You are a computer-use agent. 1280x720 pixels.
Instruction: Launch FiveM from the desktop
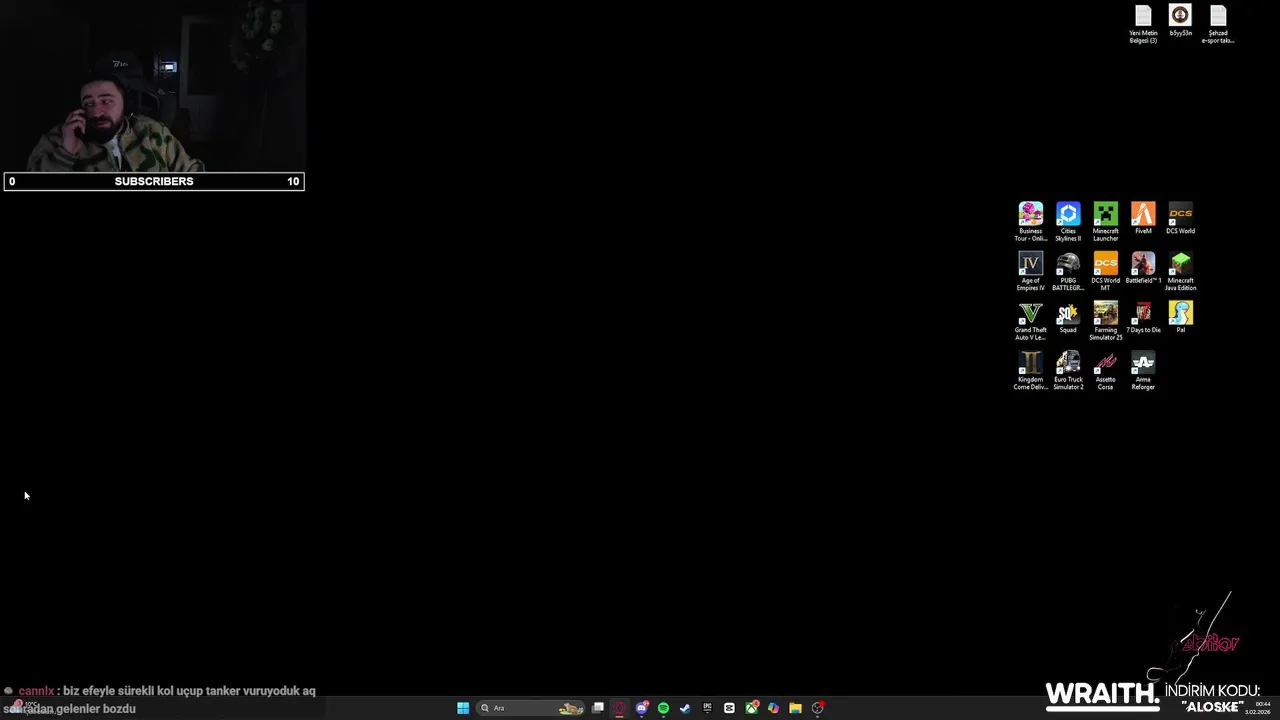coord(1143,218)
